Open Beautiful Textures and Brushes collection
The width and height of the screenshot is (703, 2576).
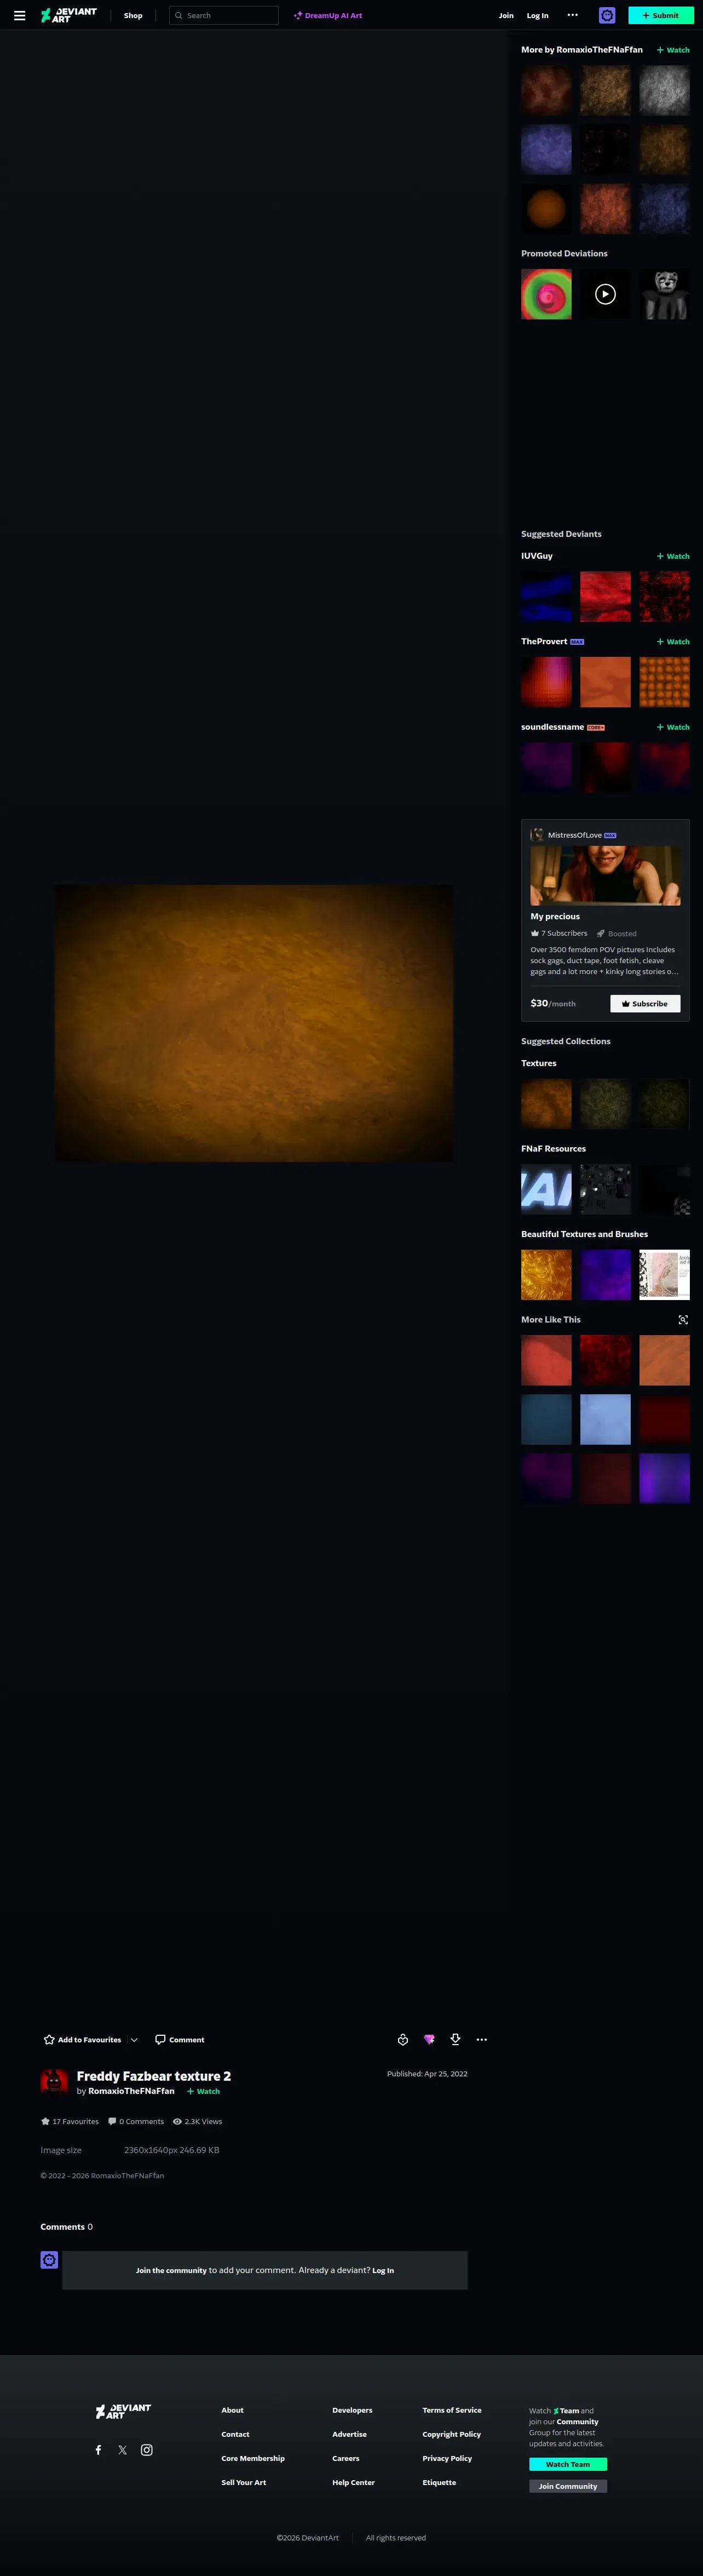tap(584, 1234)
